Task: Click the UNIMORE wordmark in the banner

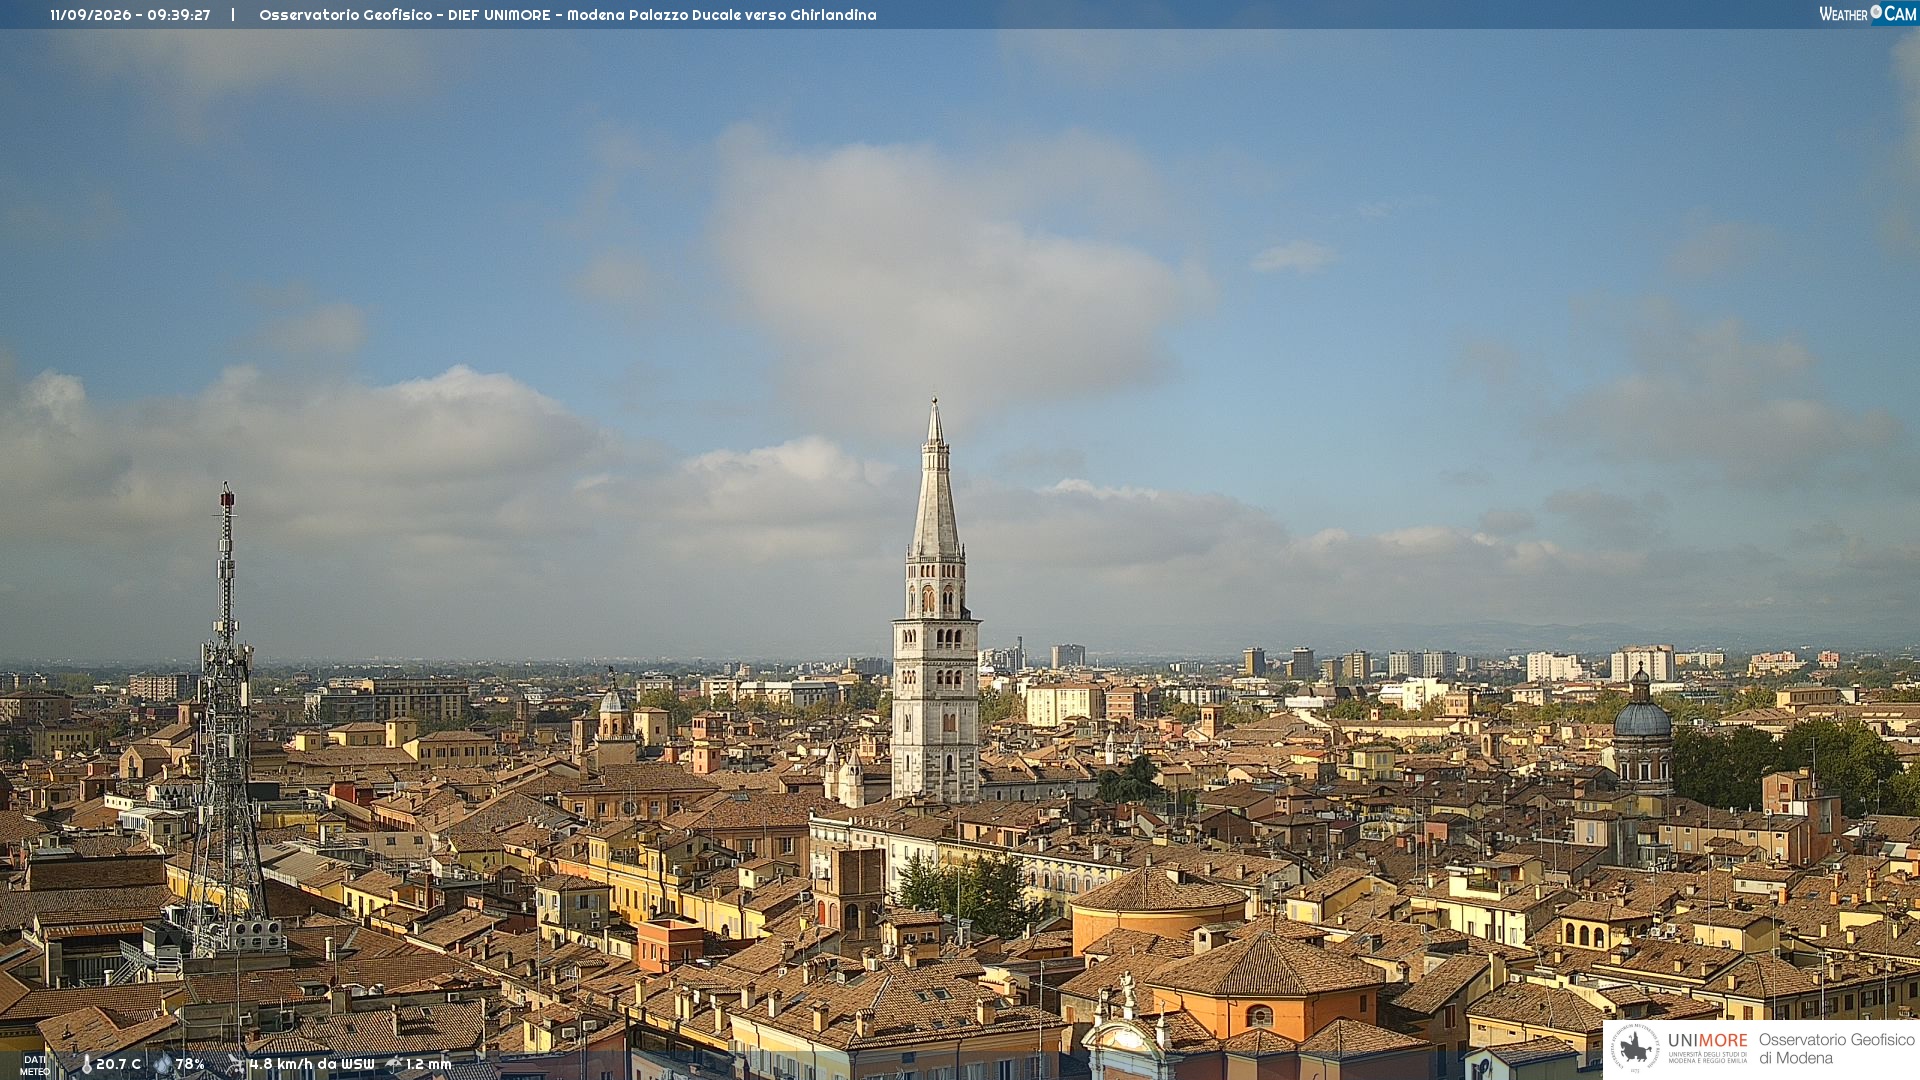Action: pyautogui.click(x=1708, y=1040)
